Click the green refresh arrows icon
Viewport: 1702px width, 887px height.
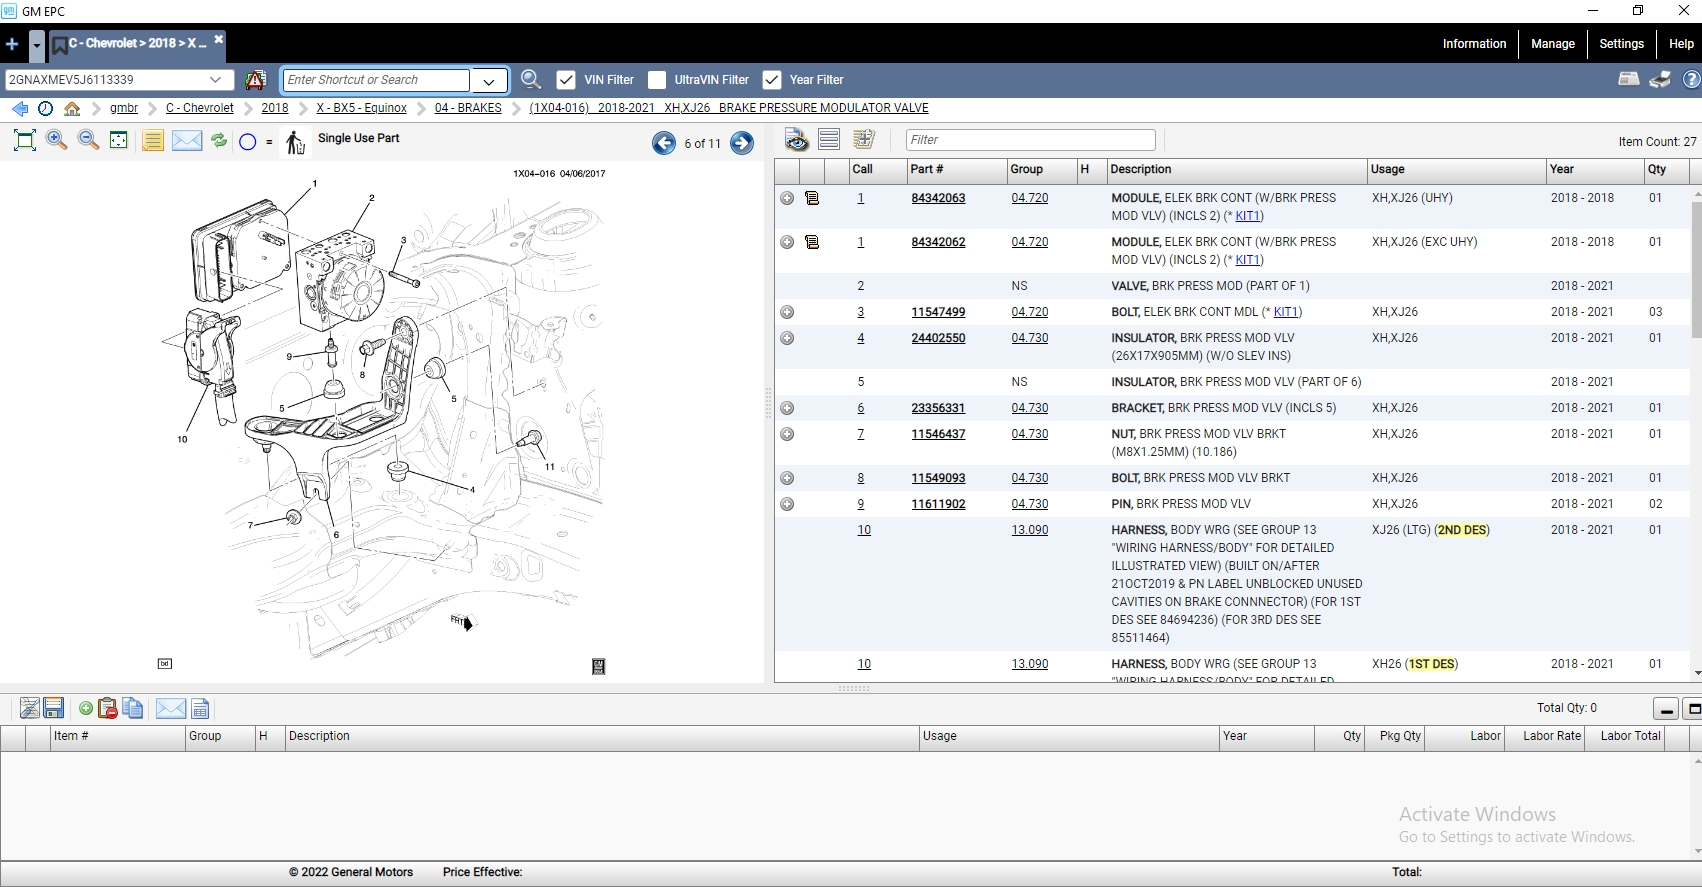219,140
